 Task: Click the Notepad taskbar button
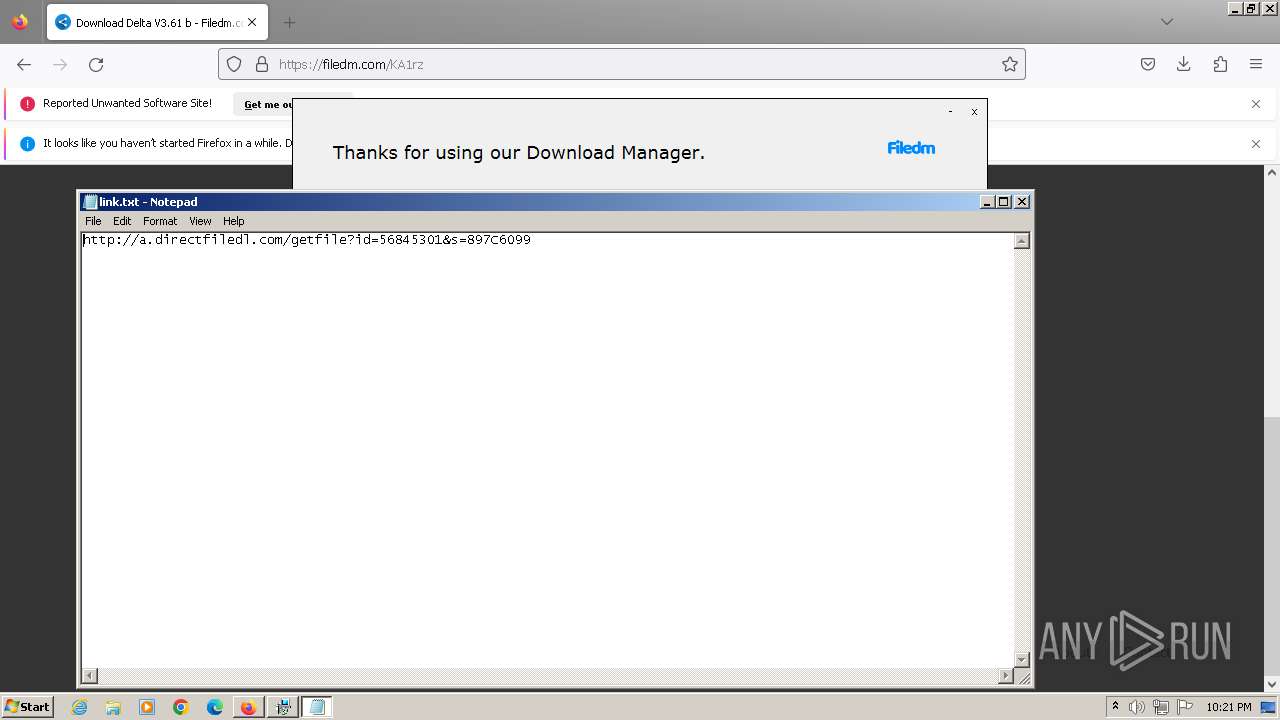click(317, 707)
